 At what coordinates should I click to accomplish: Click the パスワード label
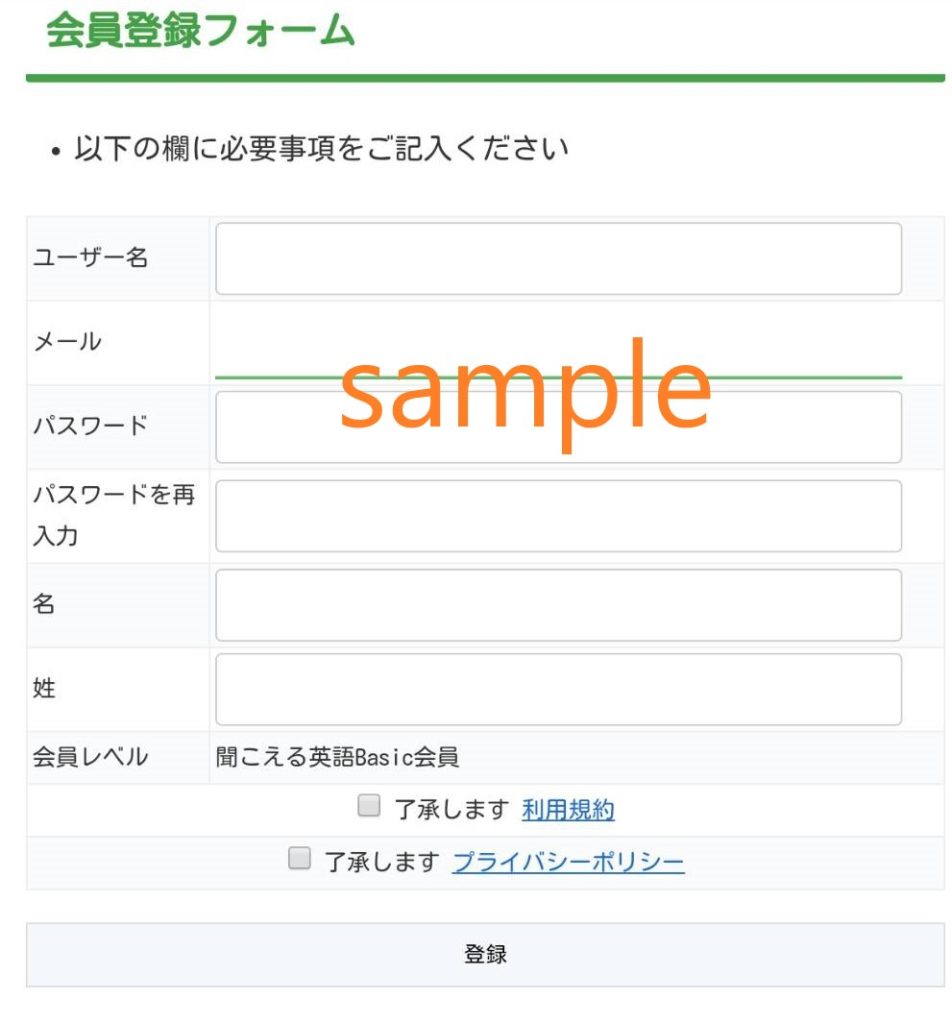click(91, 426)
